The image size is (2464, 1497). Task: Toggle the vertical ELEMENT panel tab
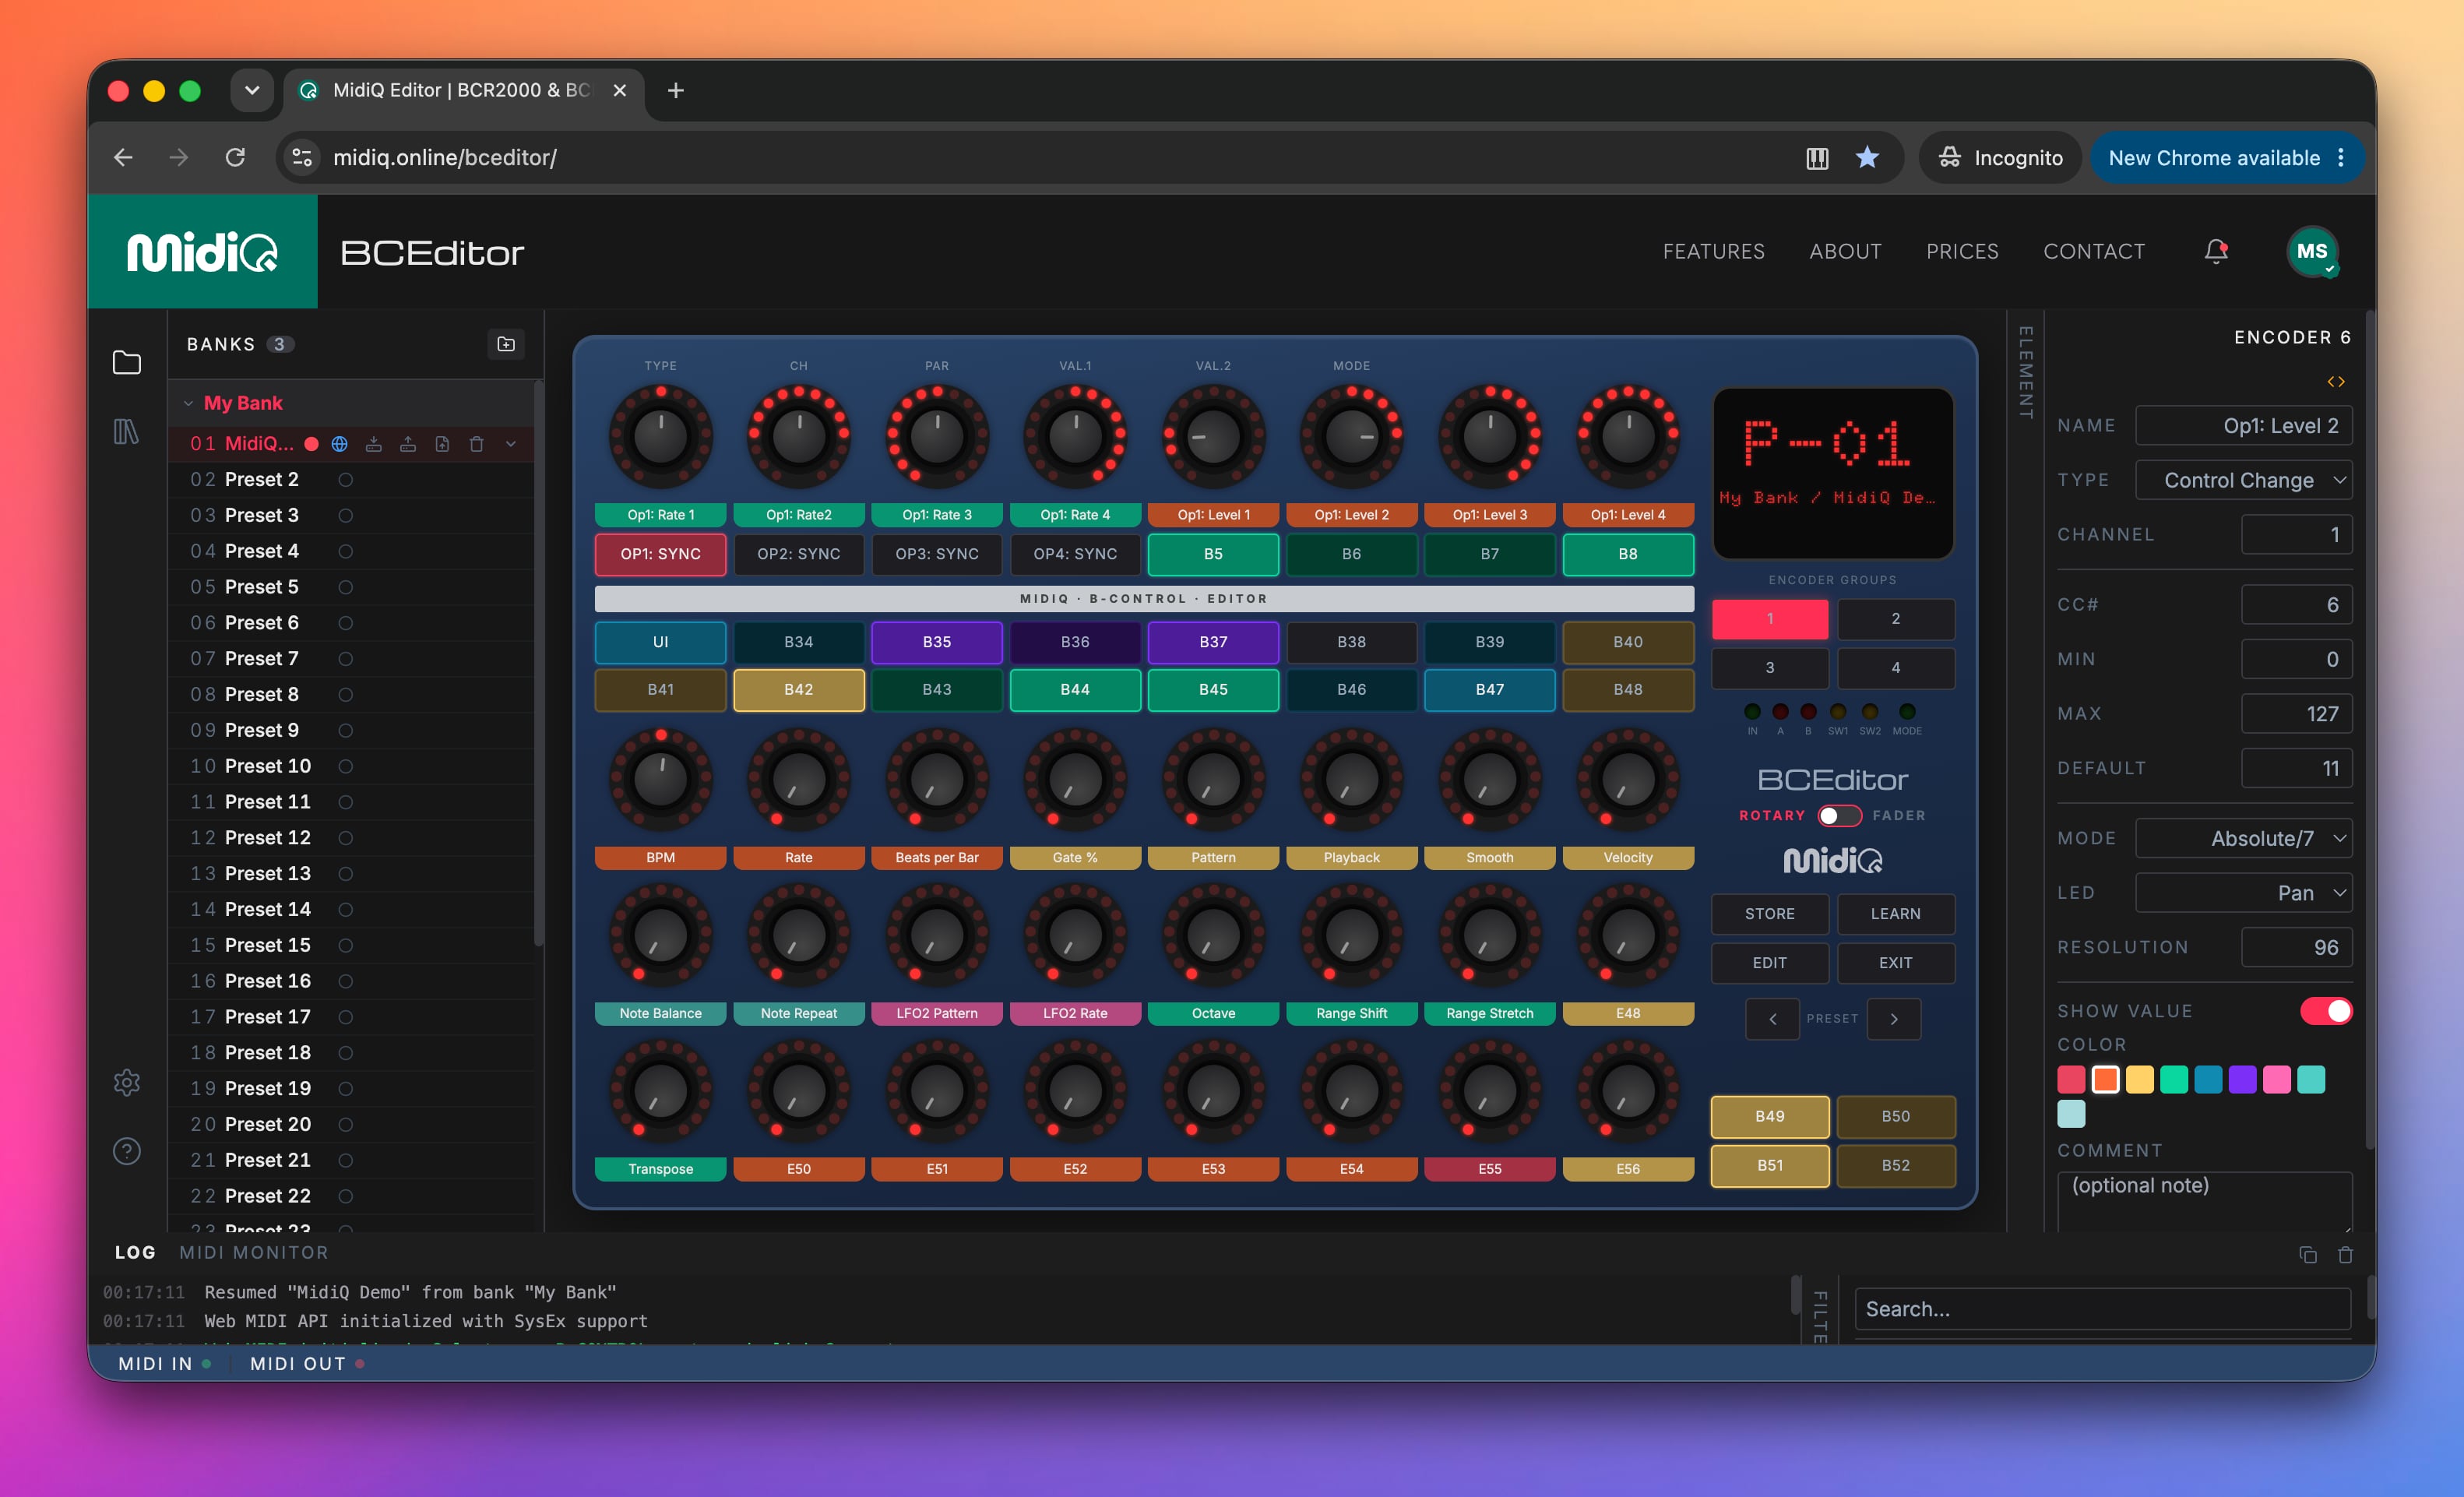click(2025, 372)
